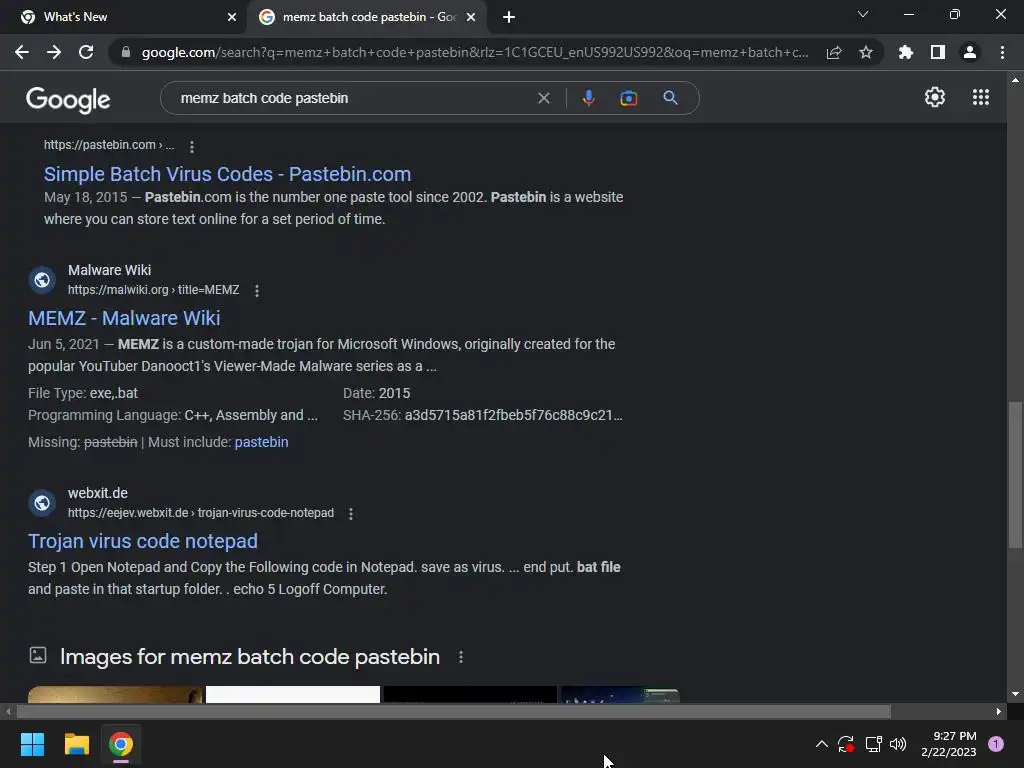The image size is (1024, 768).
Task: Click scroll up arrow on vertical scrollbar
Action: click(1015, 80)
